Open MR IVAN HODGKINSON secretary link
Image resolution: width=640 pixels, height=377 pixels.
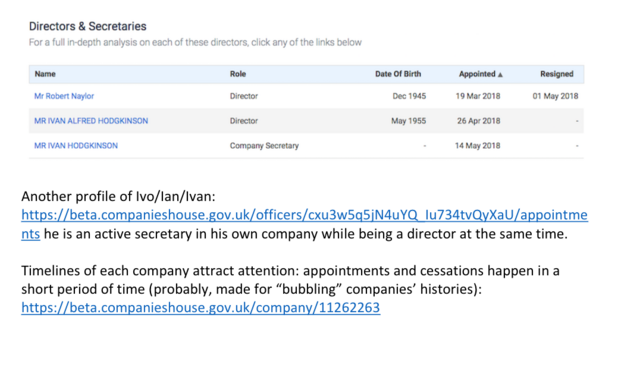coord(76,146)
